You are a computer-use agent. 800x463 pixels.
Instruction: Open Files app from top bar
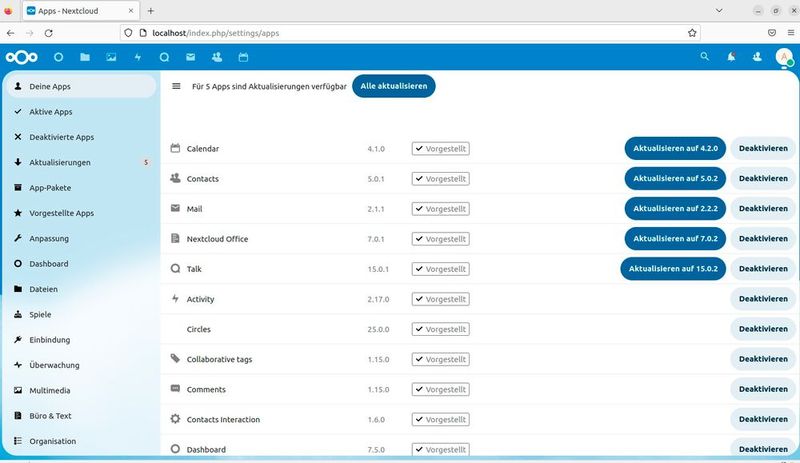(85, 57)
